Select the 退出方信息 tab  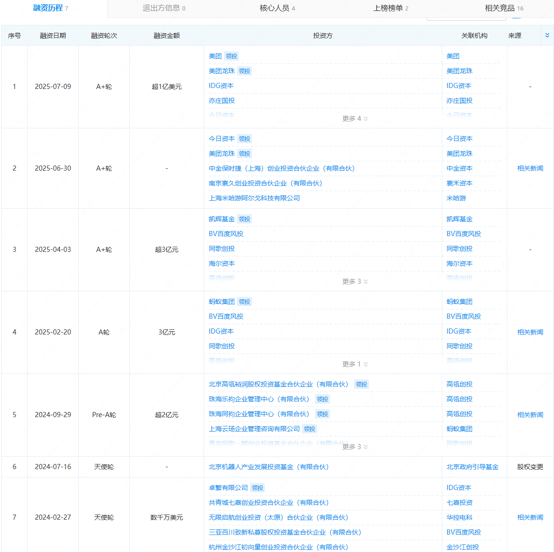click(x=164, y=8)
